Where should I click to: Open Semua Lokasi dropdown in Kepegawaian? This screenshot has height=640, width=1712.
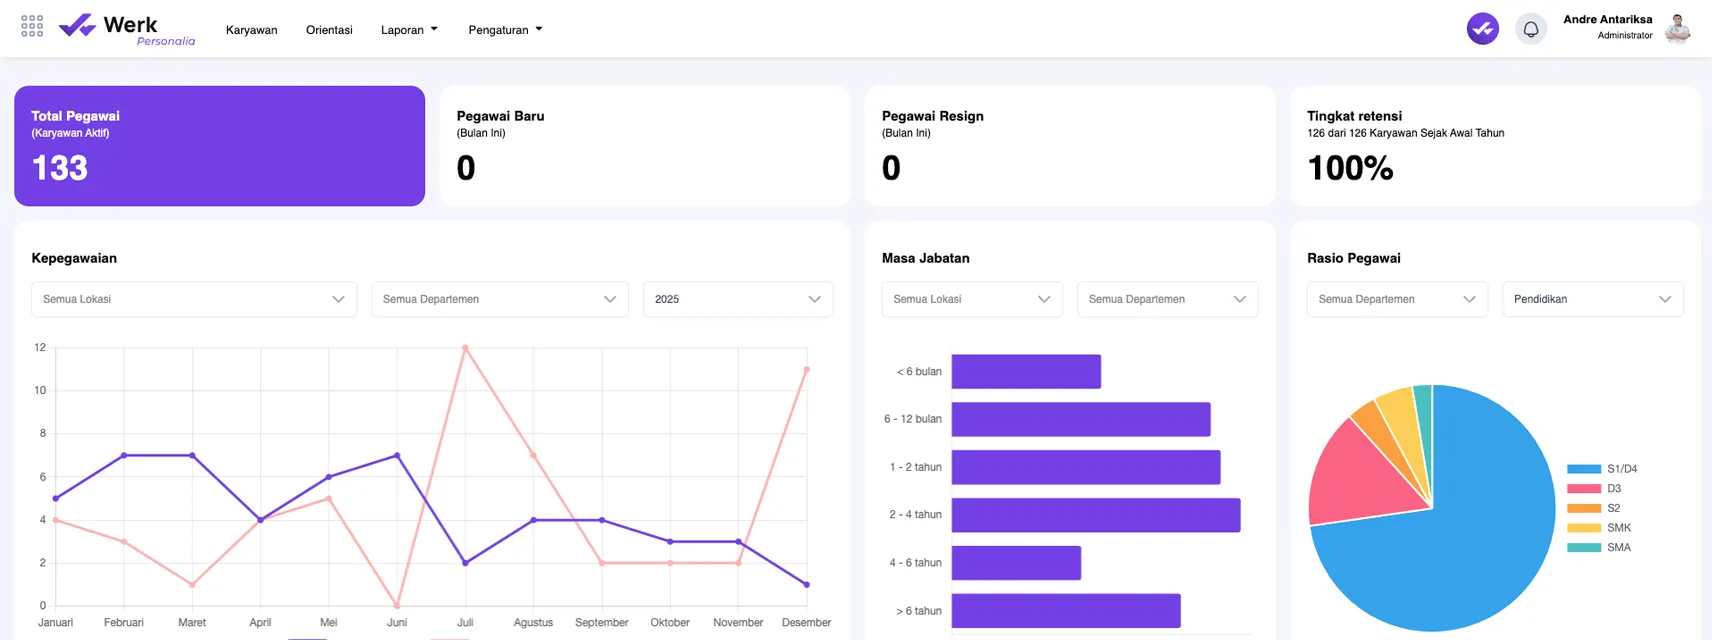(x=194, y=299)
